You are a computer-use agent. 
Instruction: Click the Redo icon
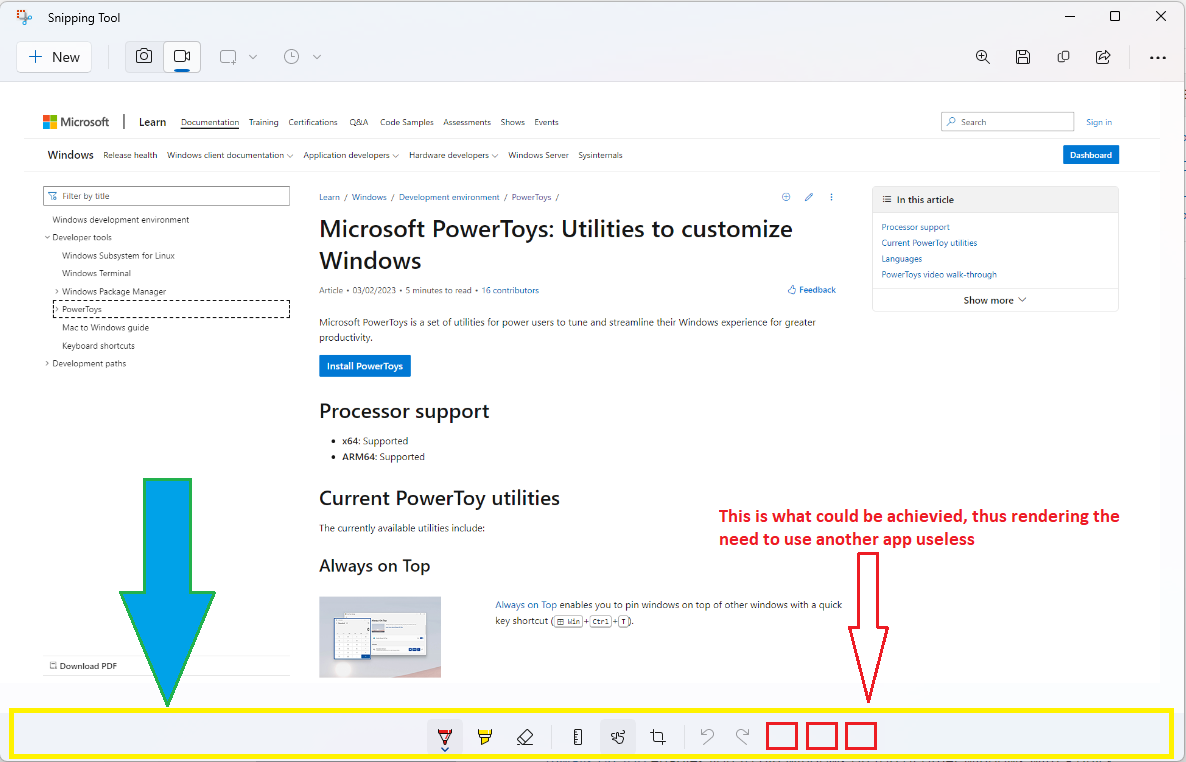[x=742, y=736]
